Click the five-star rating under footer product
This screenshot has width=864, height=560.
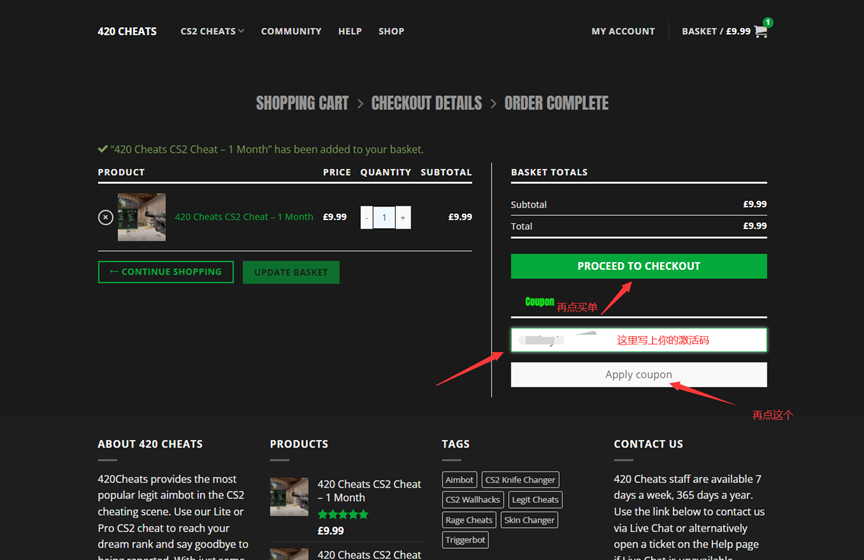[343, 514]
